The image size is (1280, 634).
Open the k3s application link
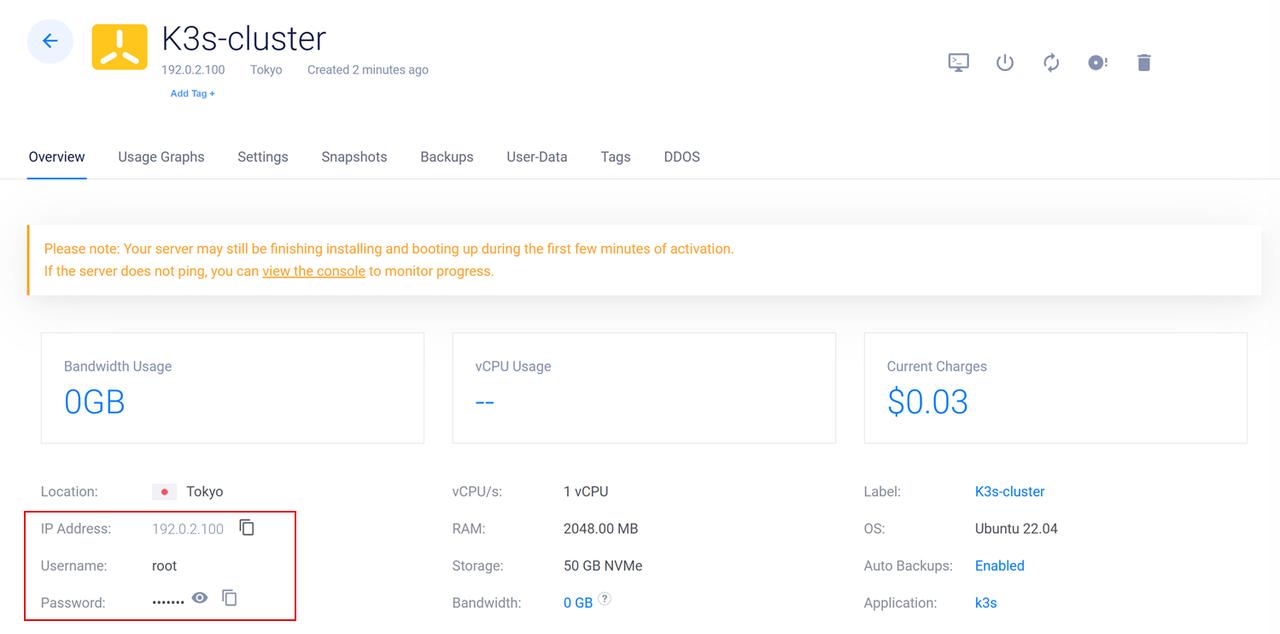985,602
